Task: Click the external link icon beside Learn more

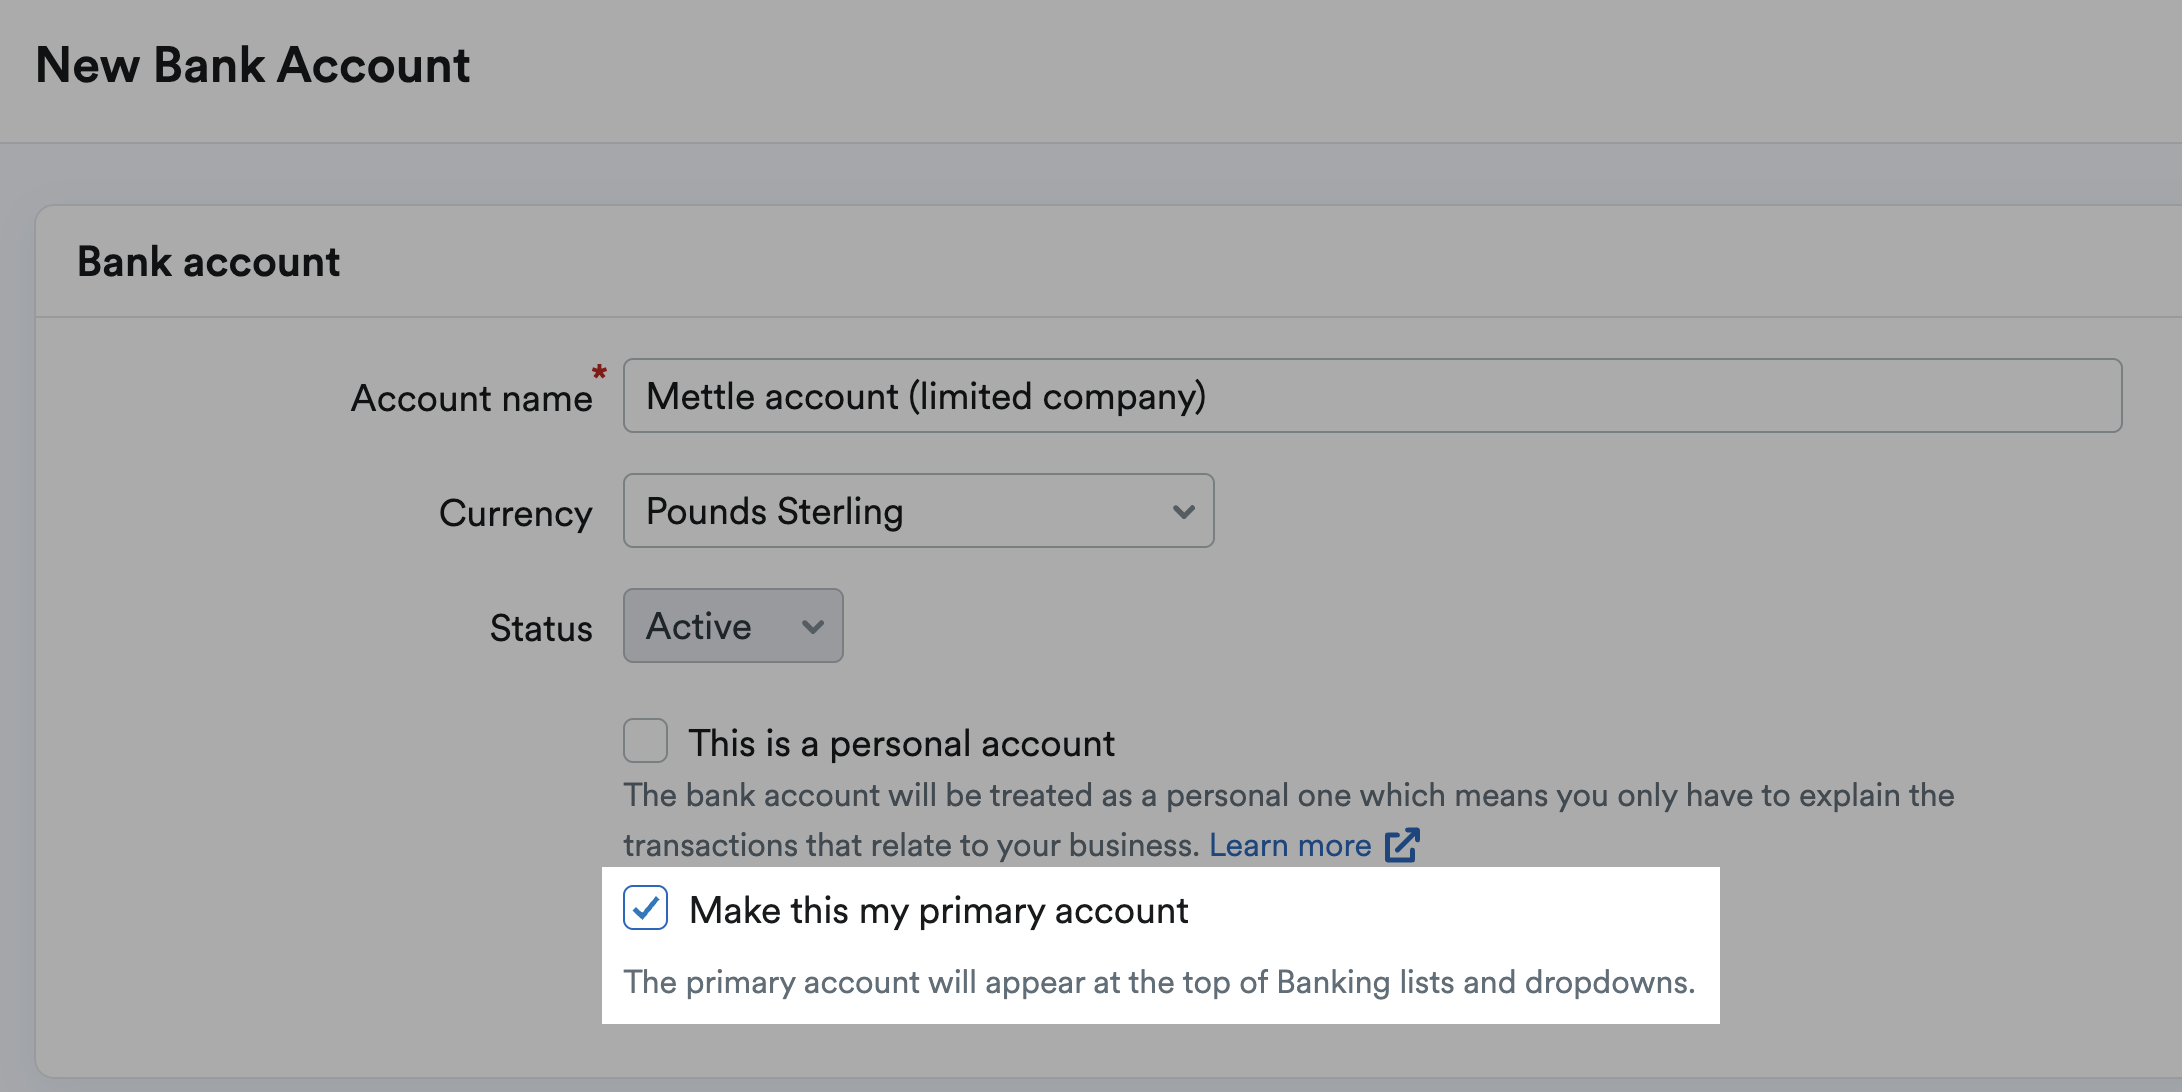Action: tap(1402, 845)
